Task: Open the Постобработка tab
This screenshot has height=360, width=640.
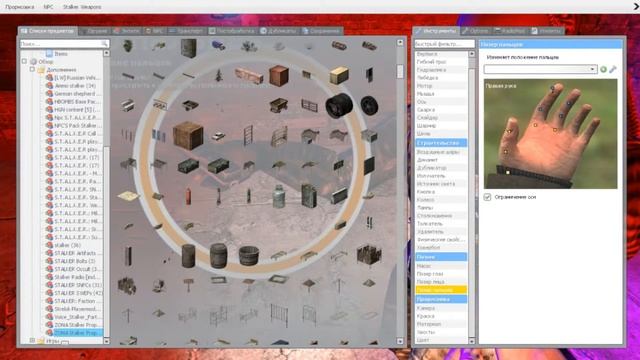Action: pyautogui.click(x=232, y=31)
